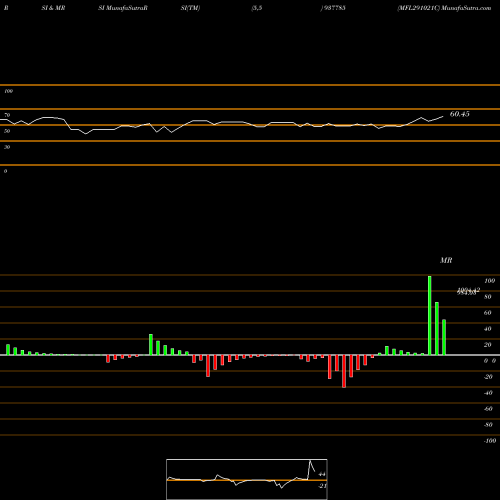
Task: Click the SI(TM) header text
Action: (x=190, y=8)
